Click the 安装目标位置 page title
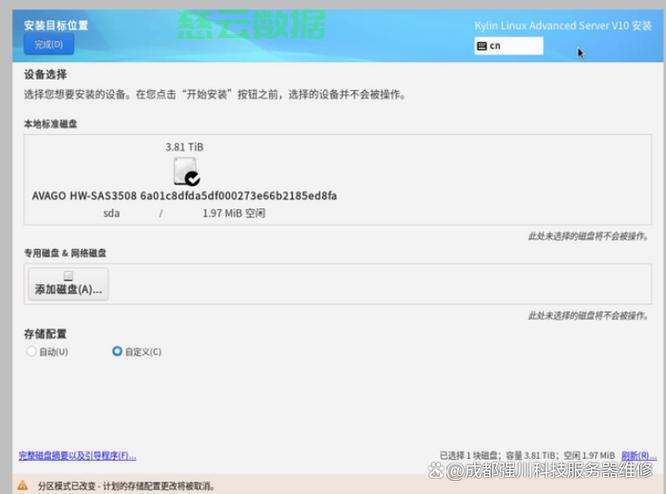This screenshot has width=666, height=494. point(56,25)
